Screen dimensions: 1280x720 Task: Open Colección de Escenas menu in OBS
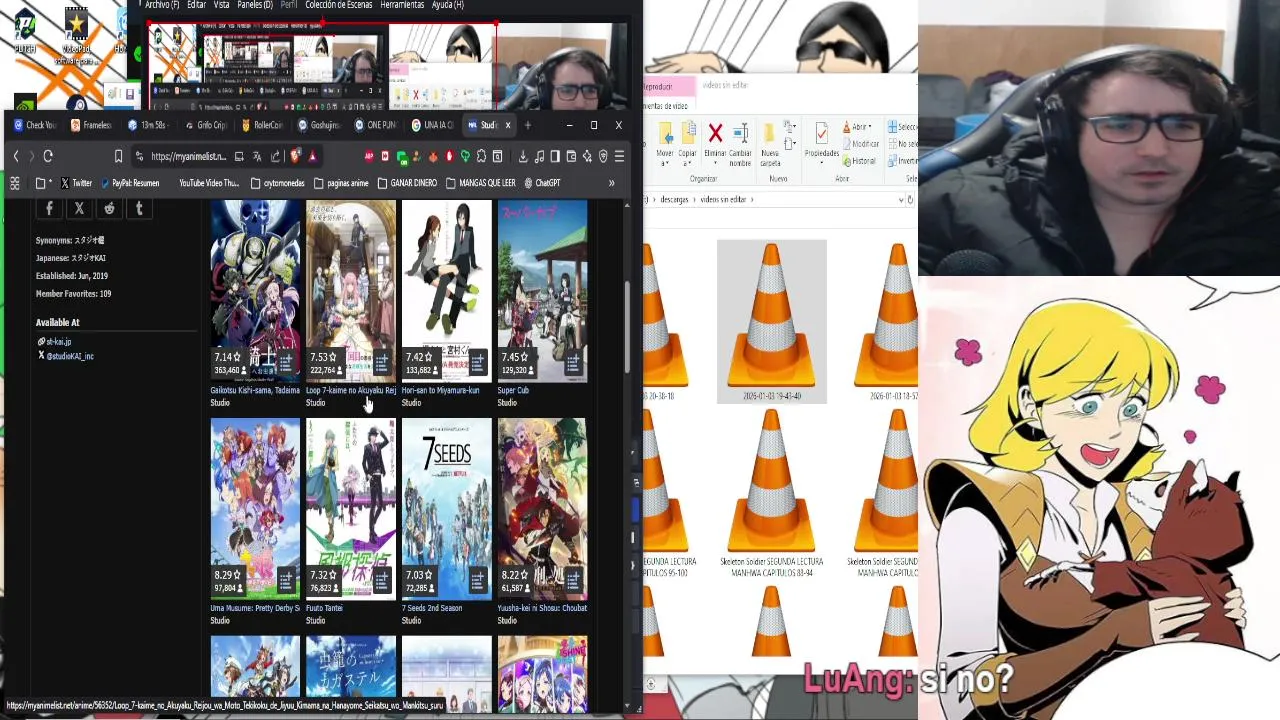click(339, 5)
